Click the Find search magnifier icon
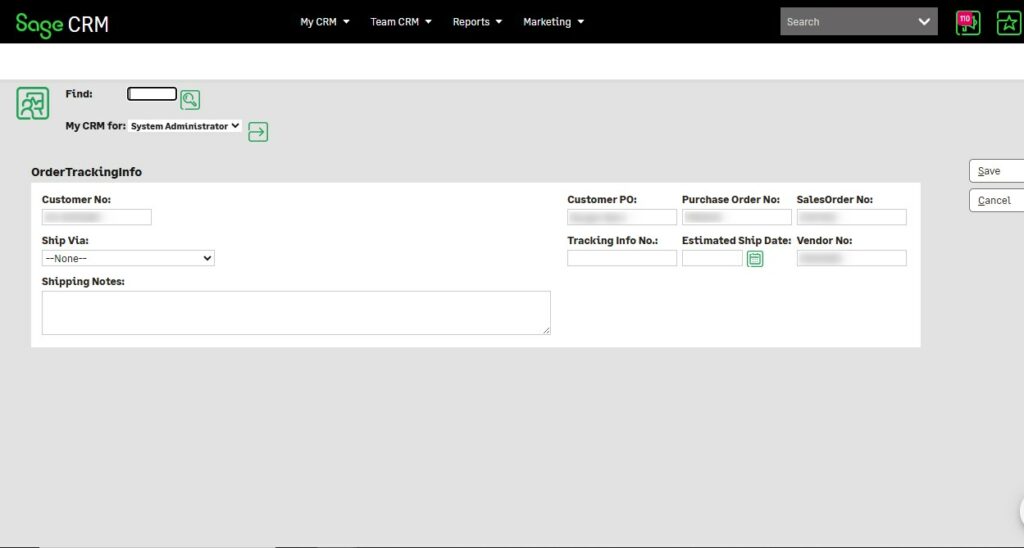The image size is (1024, 548). (x=190, y=100)
